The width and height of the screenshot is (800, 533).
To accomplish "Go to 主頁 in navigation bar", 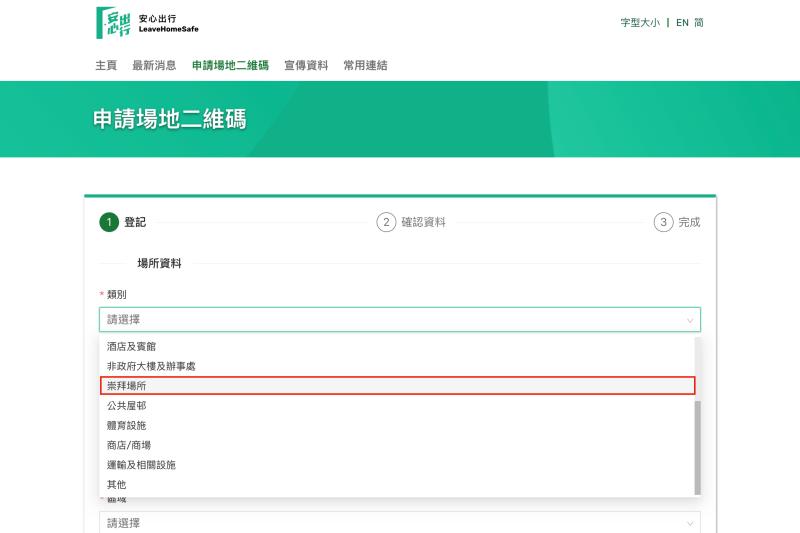I will click(x=106, y=65).
